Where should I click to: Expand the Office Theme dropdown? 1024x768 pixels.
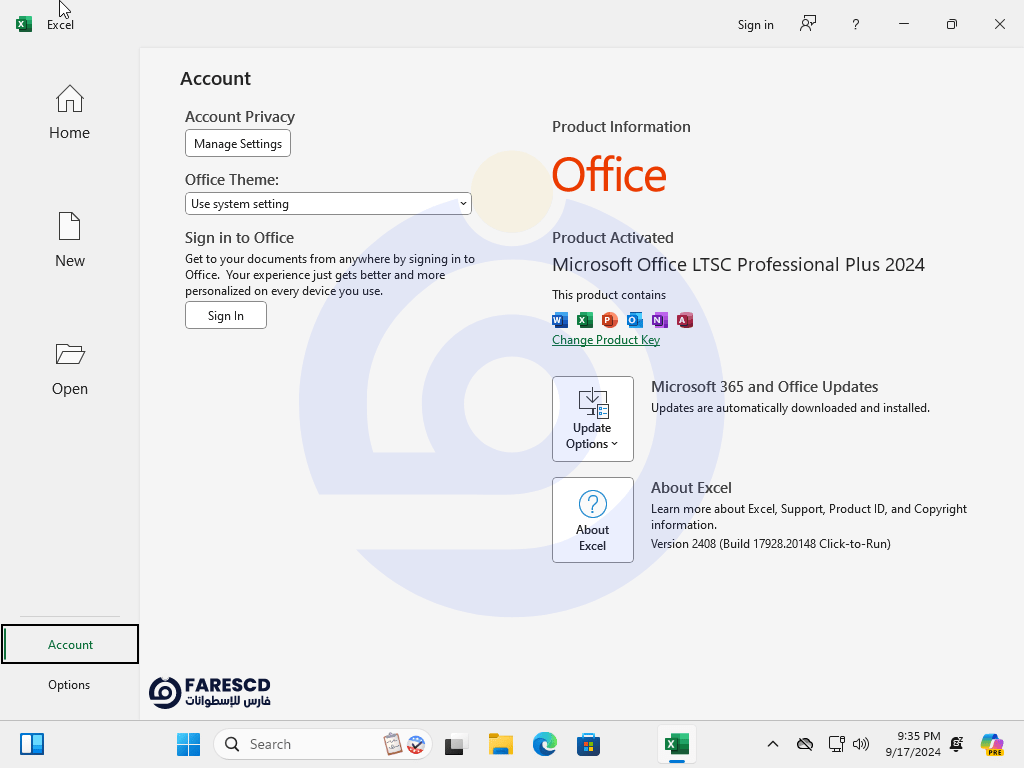[x=328, y=204]
